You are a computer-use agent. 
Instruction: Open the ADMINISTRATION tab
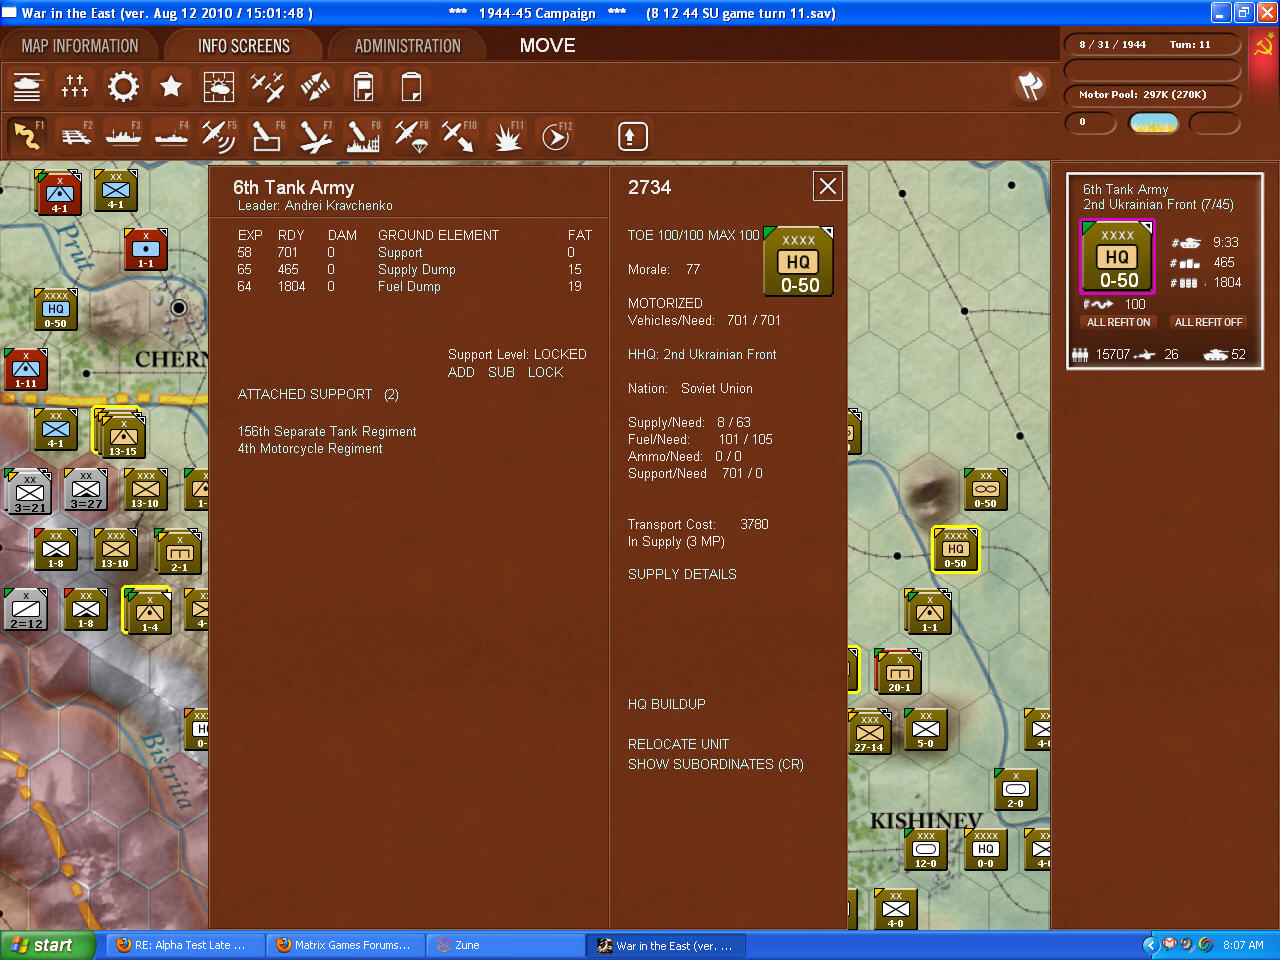click(408, 46)
